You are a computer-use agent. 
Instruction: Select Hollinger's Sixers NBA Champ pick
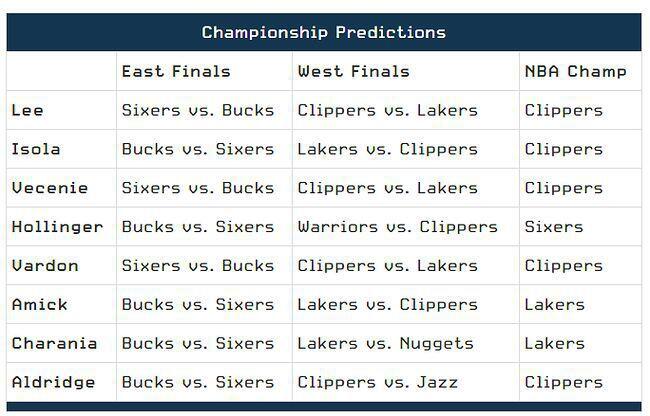pyautogui.click(x=553, y=227)
